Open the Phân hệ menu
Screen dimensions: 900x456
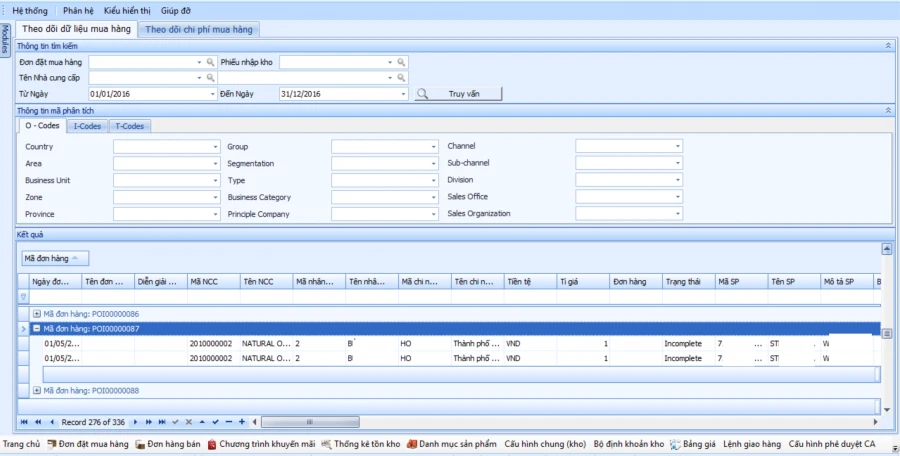click(78, 10)
